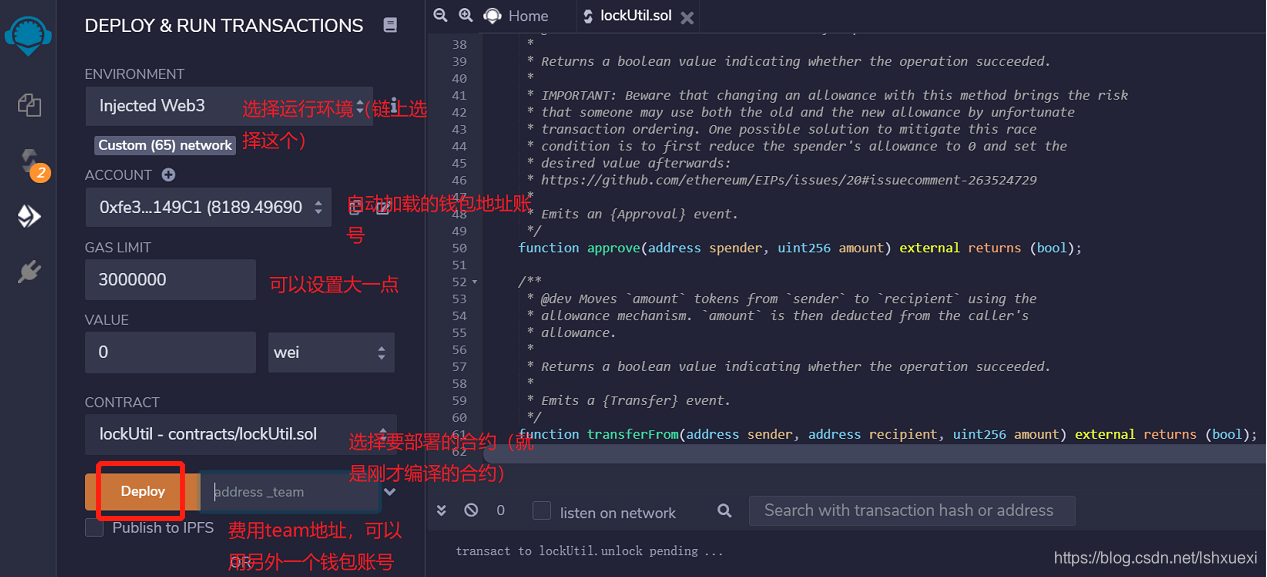Open the Remix home logo icon
Image resolution: width=1267 pixels, height=577 pixels.
pyautogui.click(x=28, y=34)
